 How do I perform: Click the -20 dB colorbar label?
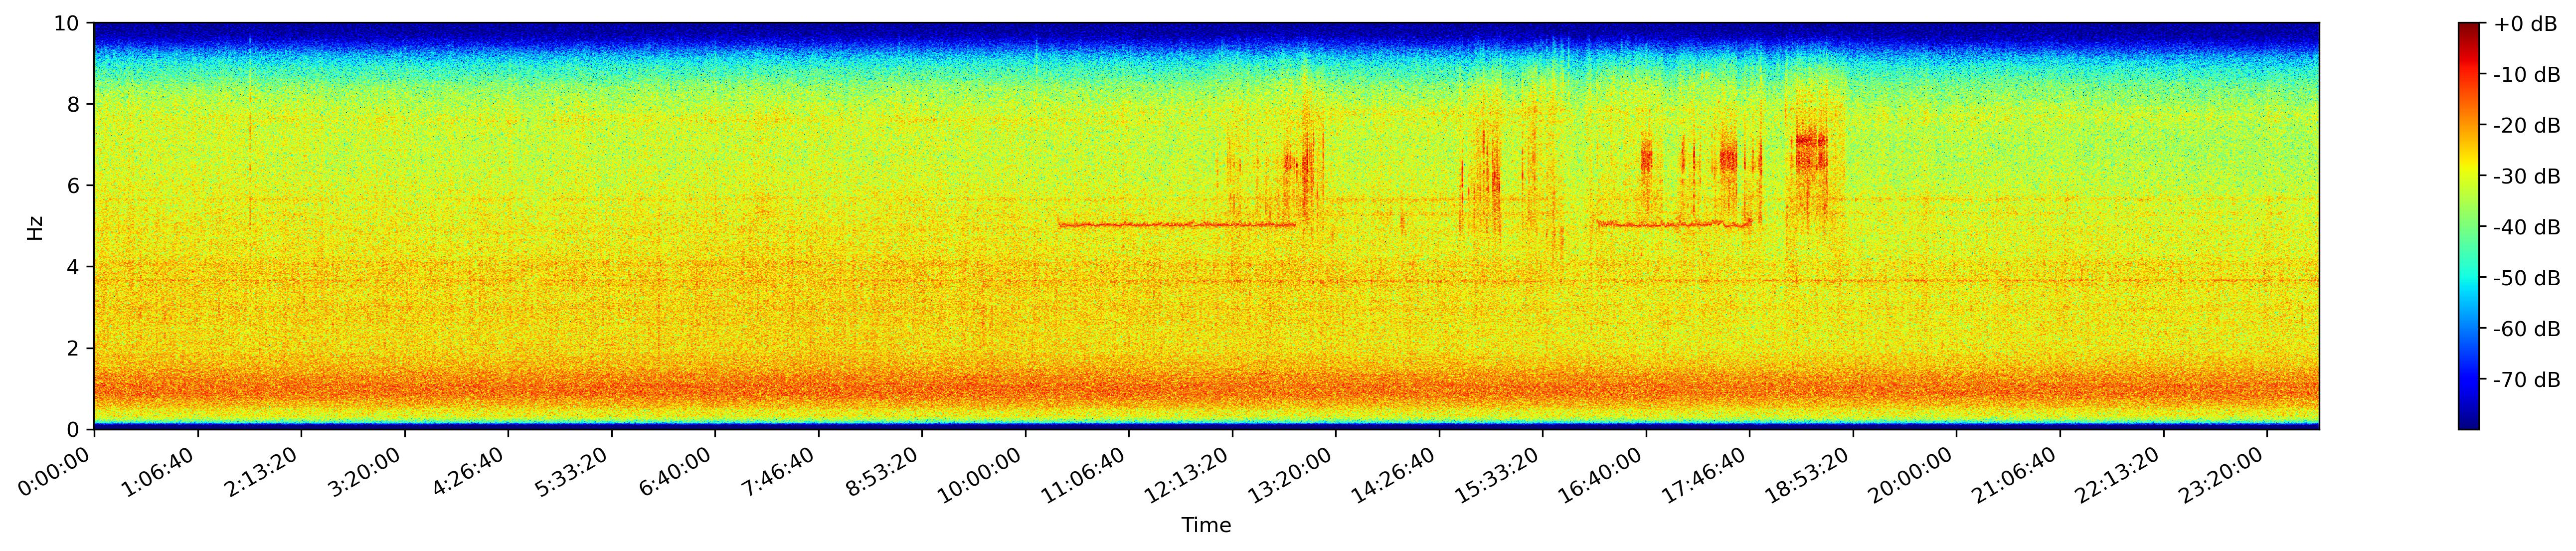point(2527,126)
